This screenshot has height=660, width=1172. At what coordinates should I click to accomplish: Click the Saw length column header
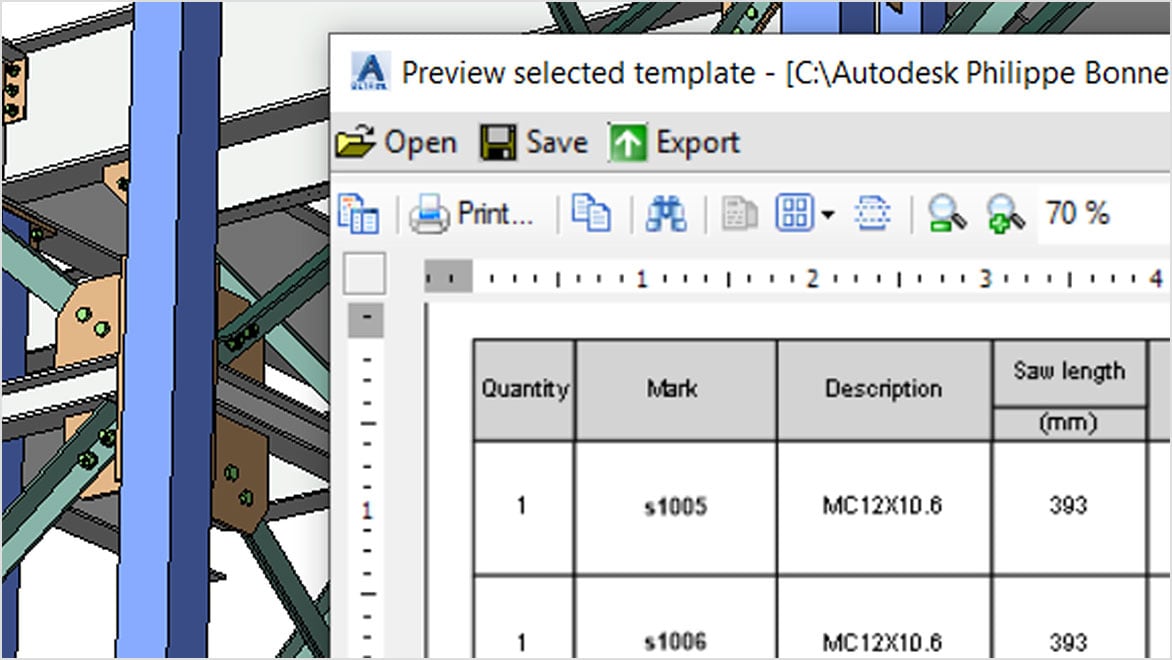pyautogui.click(x=1068, y=372)
